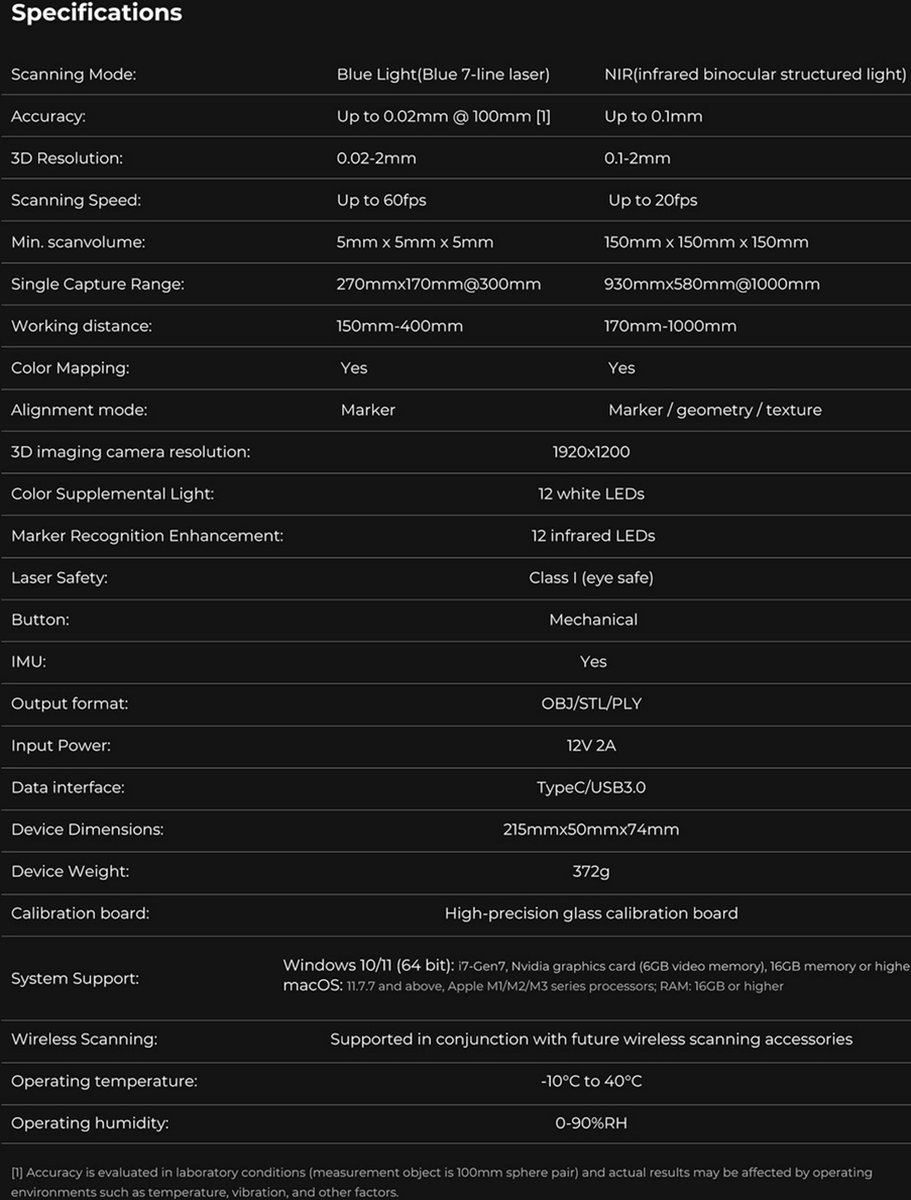This screenshot has width=911, height=1200.
Task: Click the 150mm x 150mm x 150mm value
Action: coord(706,243)
